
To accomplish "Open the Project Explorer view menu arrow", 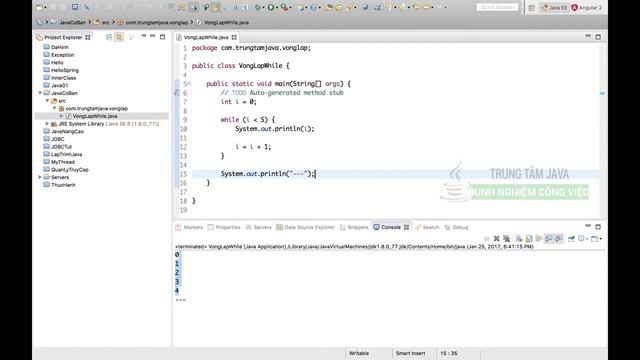I will (x=144, y=36).
